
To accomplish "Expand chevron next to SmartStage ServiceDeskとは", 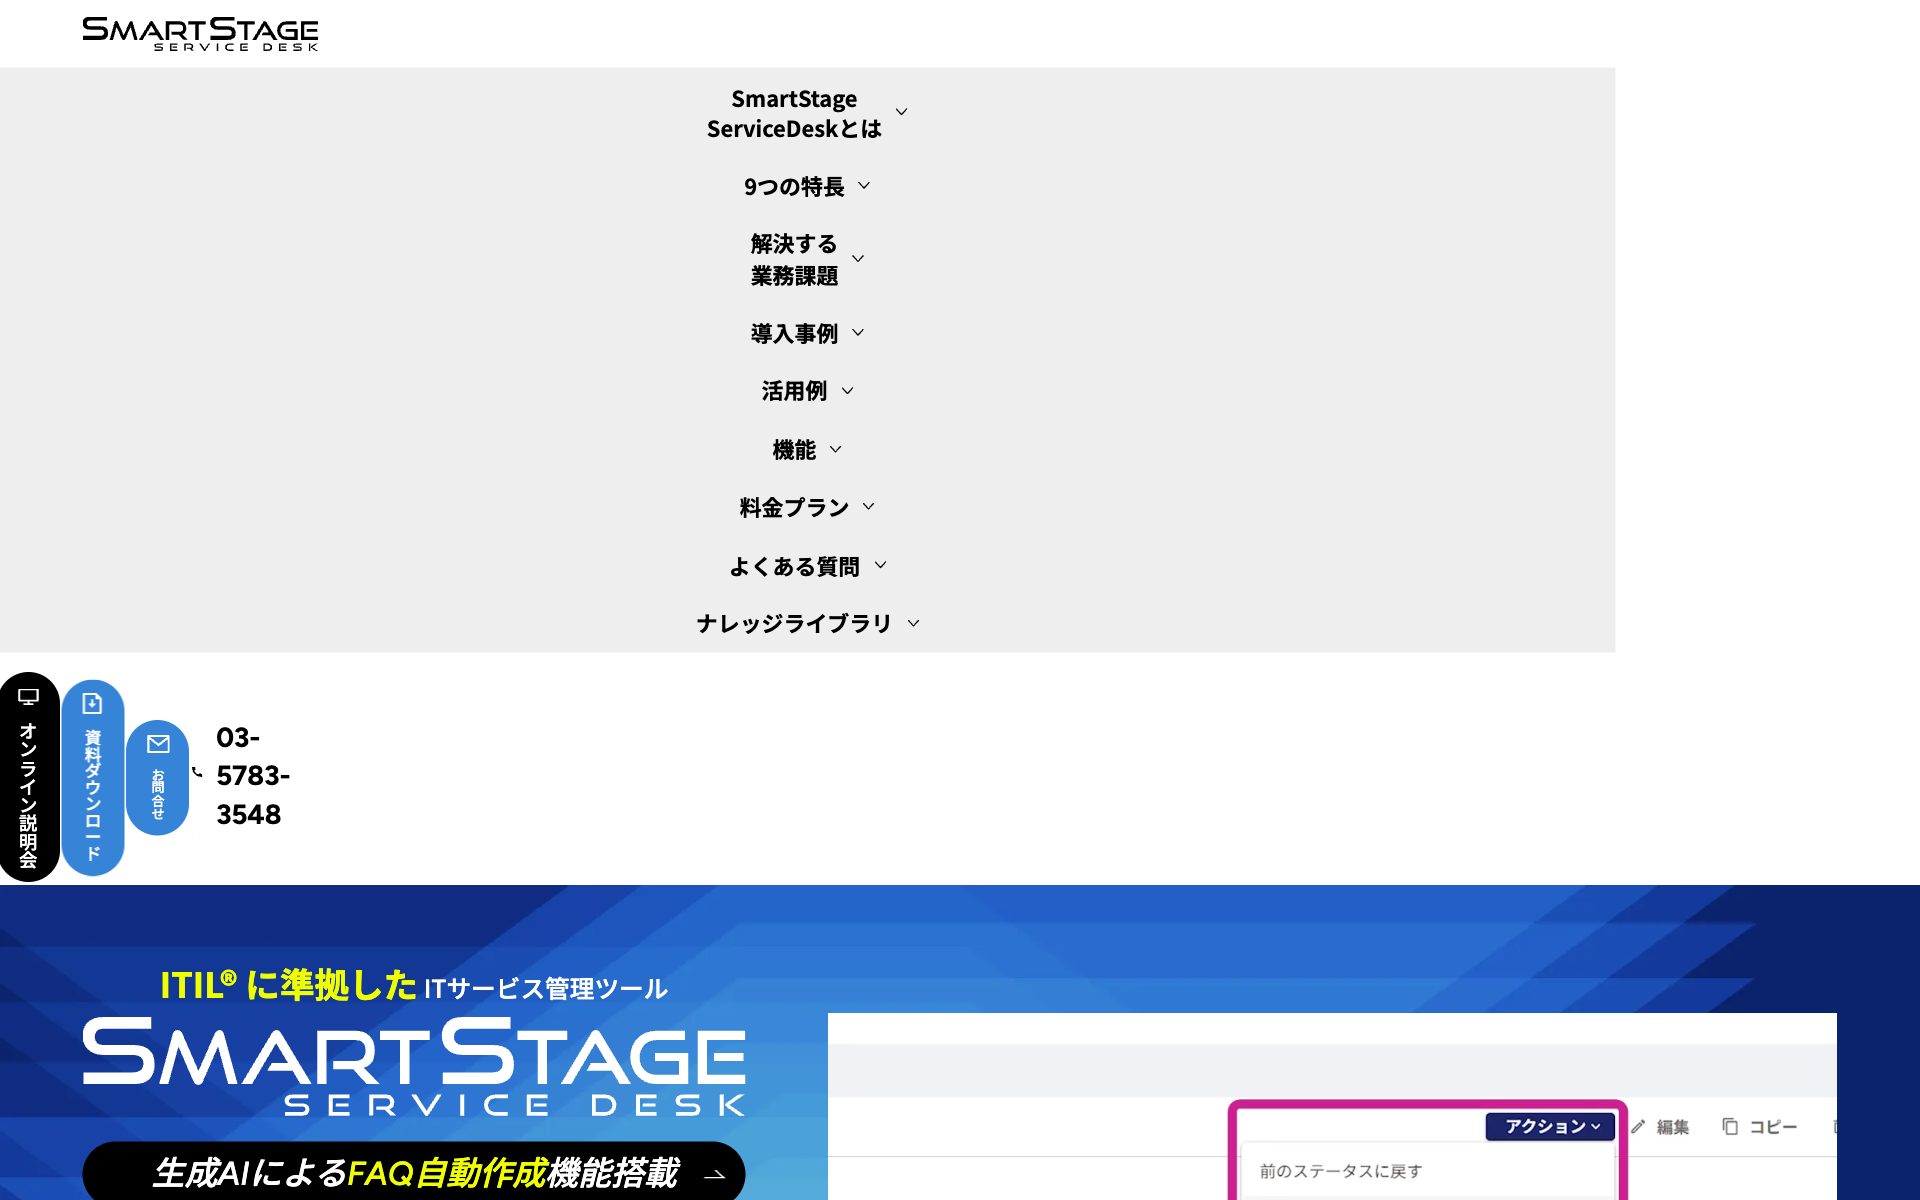I will [x=901, y=112].
